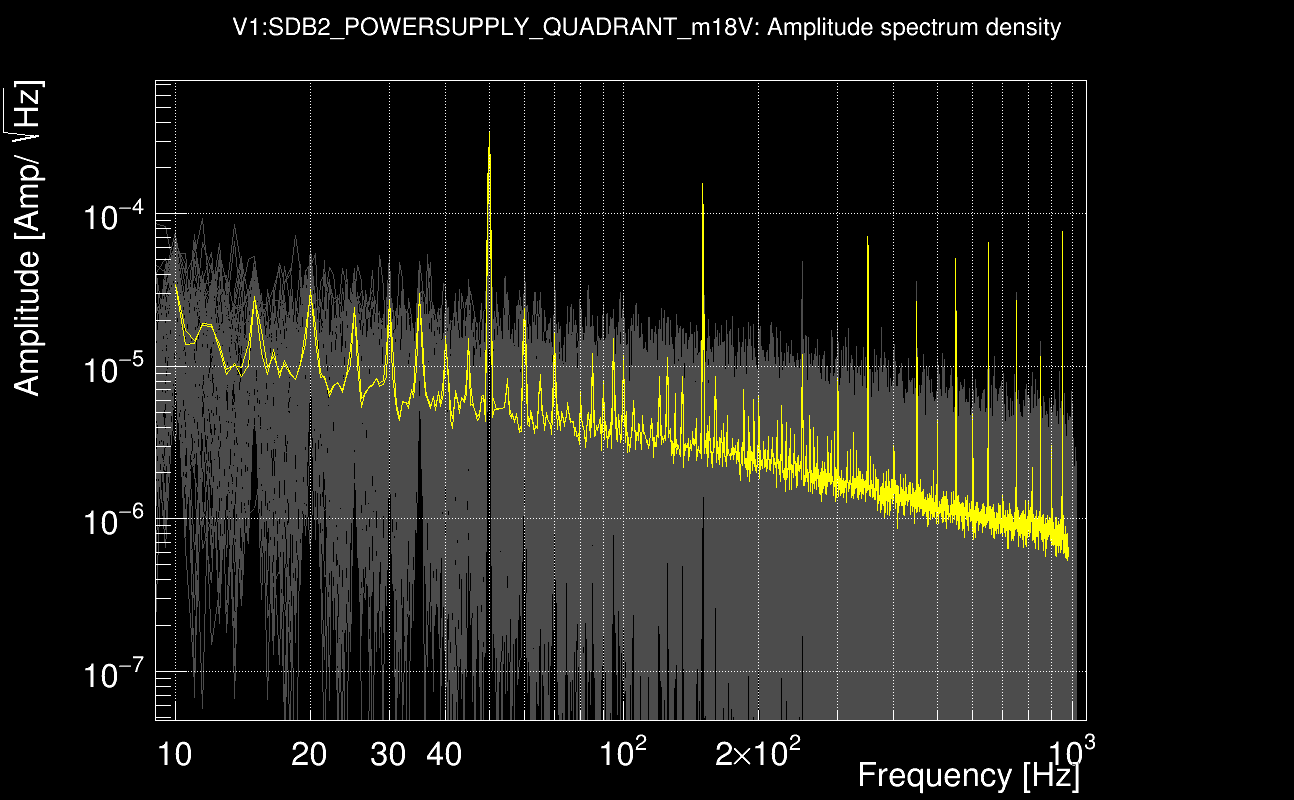Click the yellow peak at 20 Hz

point(311,296)
